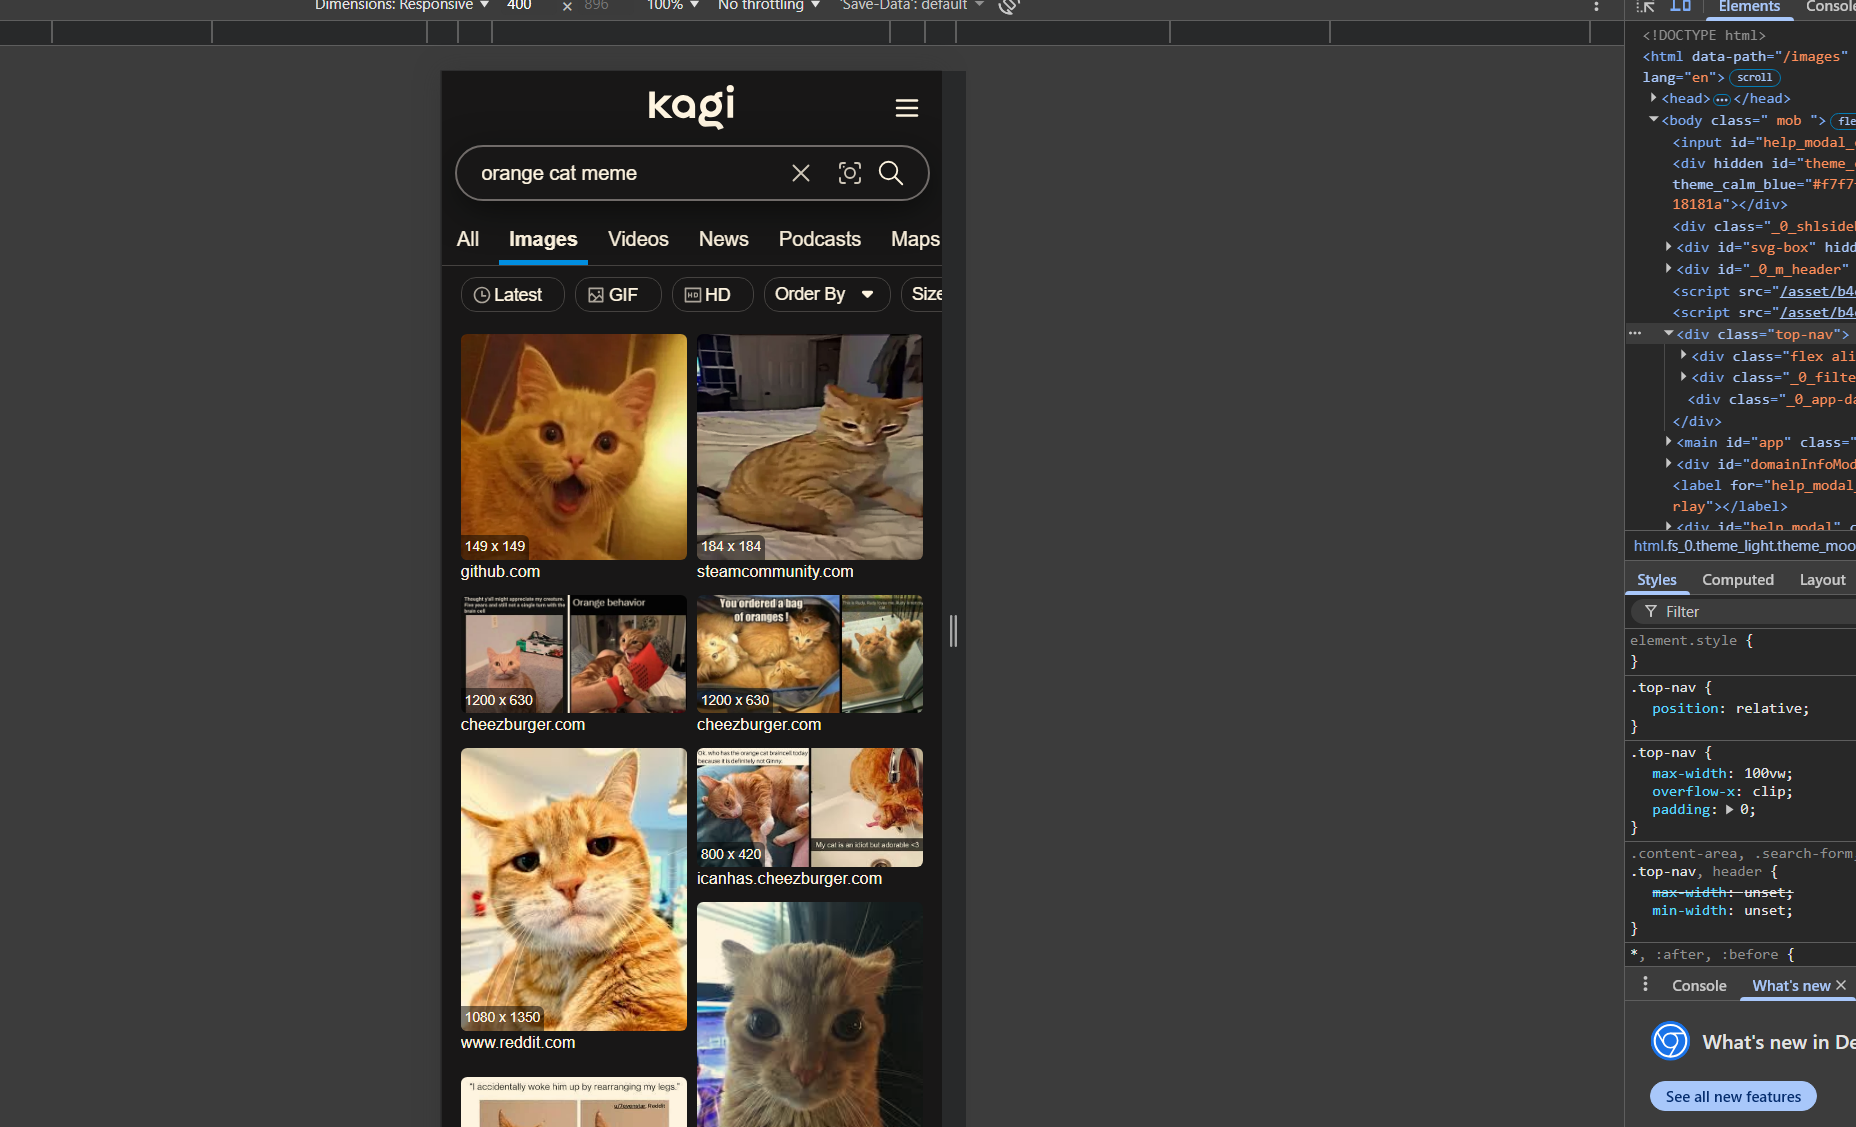Click See all new features button

1732,1096
